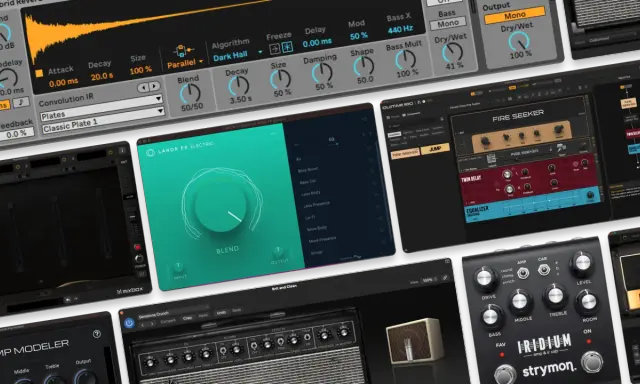Click the ON footswitch on Iridium

591,361
